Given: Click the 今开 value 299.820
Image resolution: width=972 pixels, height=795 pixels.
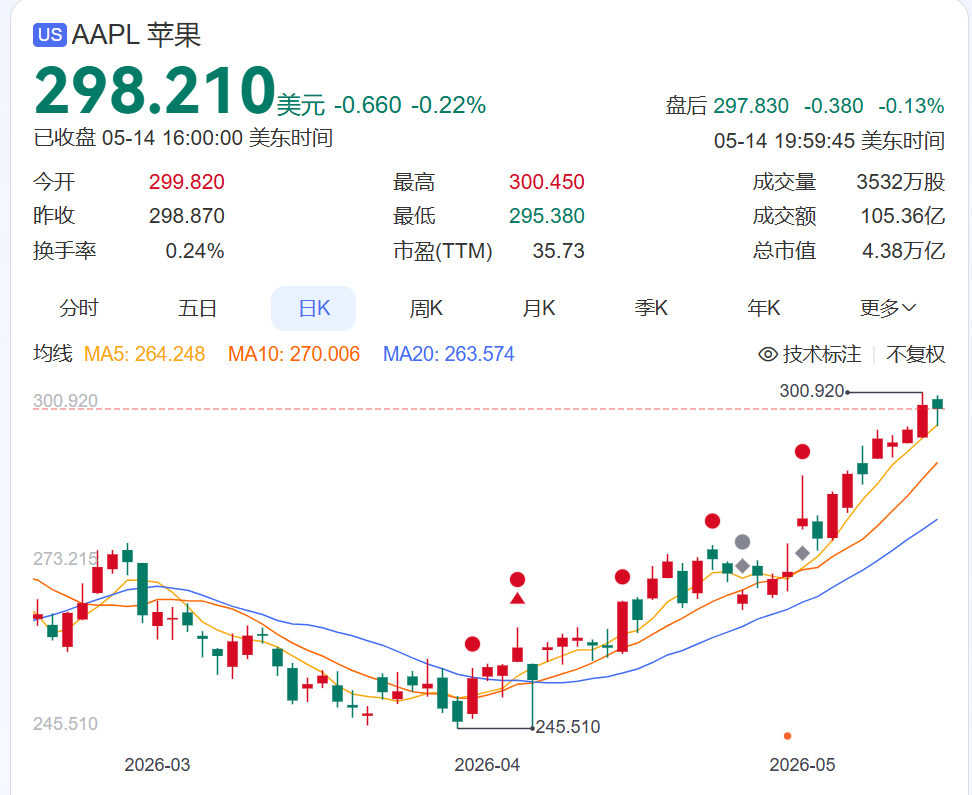Looking at the screenshot, I should tap(187, 182).
